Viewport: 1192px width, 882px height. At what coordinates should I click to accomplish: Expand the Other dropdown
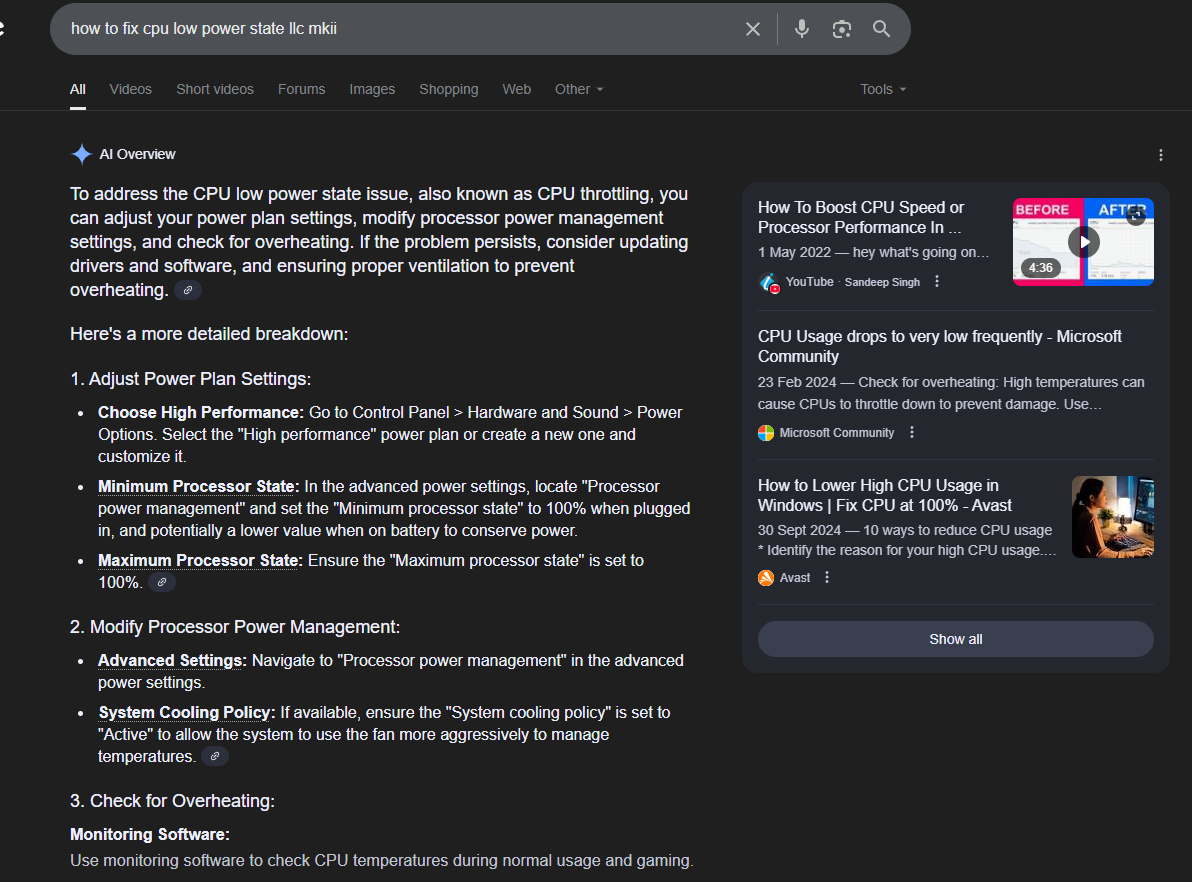pos(579,90)
